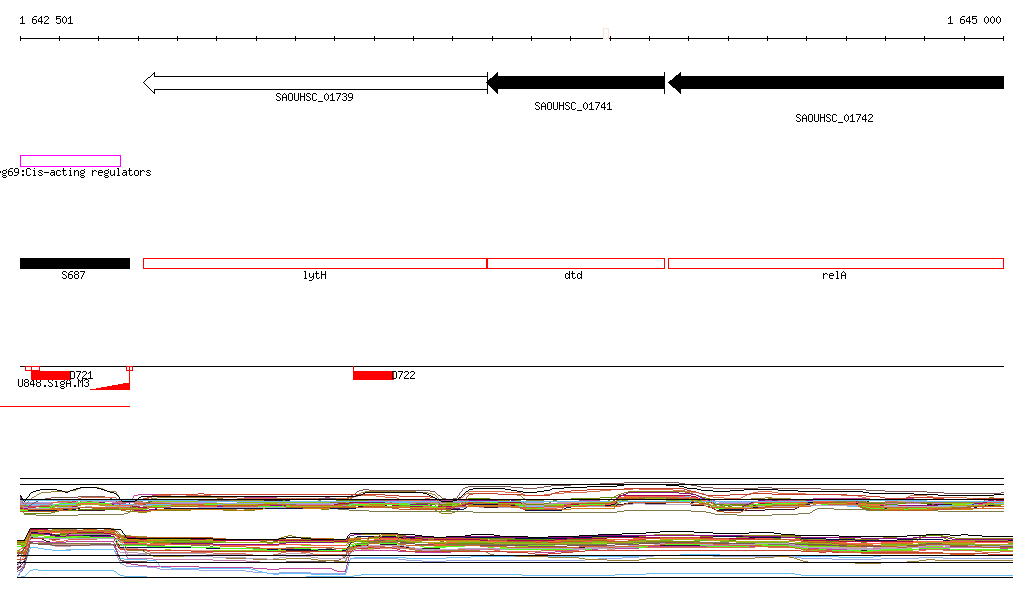Click the red lytH gene box
This screenshot has width=1024, height=611.
pyautogui.click(x=315, y=263)
